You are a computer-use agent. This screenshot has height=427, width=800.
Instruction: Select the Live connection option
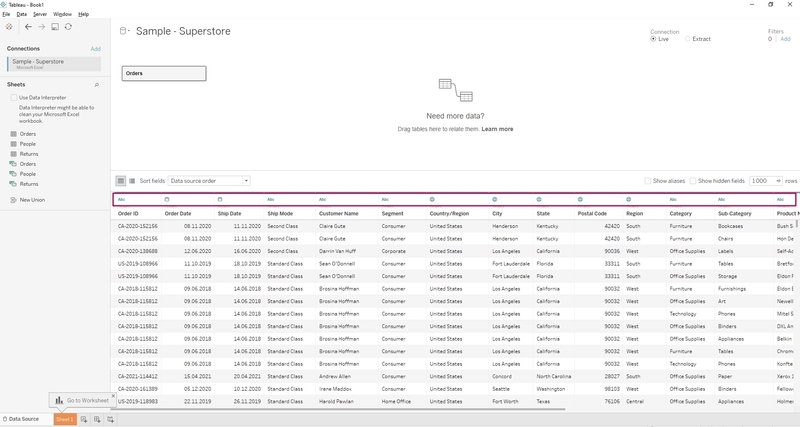point(653,39)
